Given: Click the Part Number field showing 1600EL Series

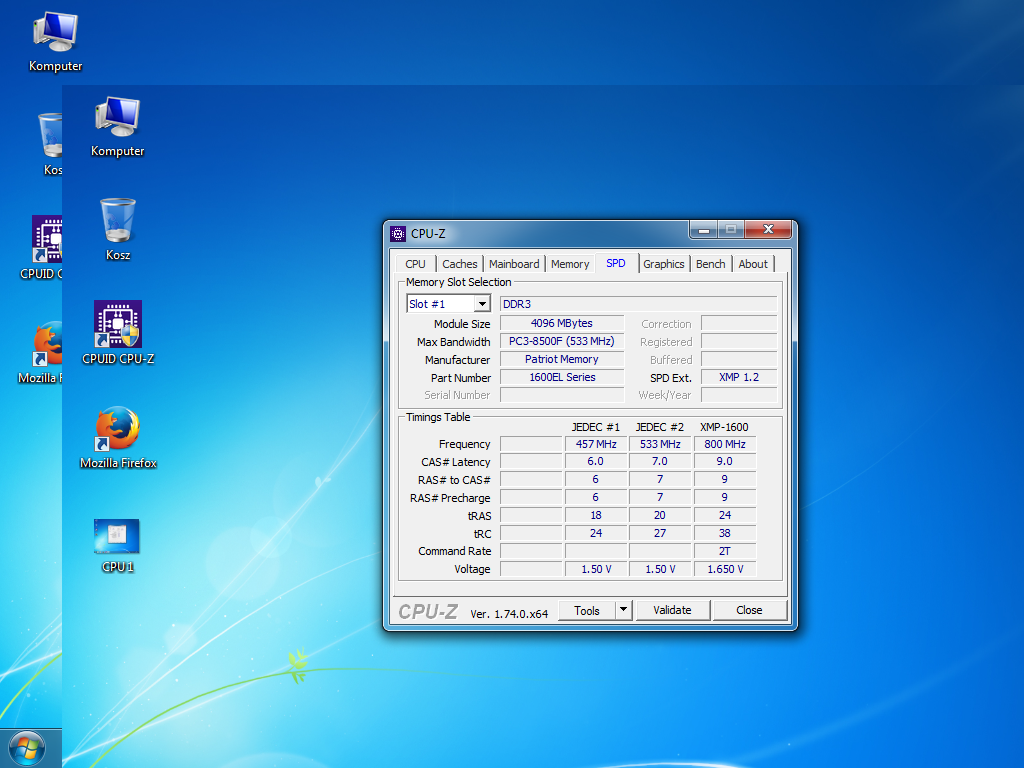Looking at the screenshot, I should pyautogui.click(x=562, y=378).
